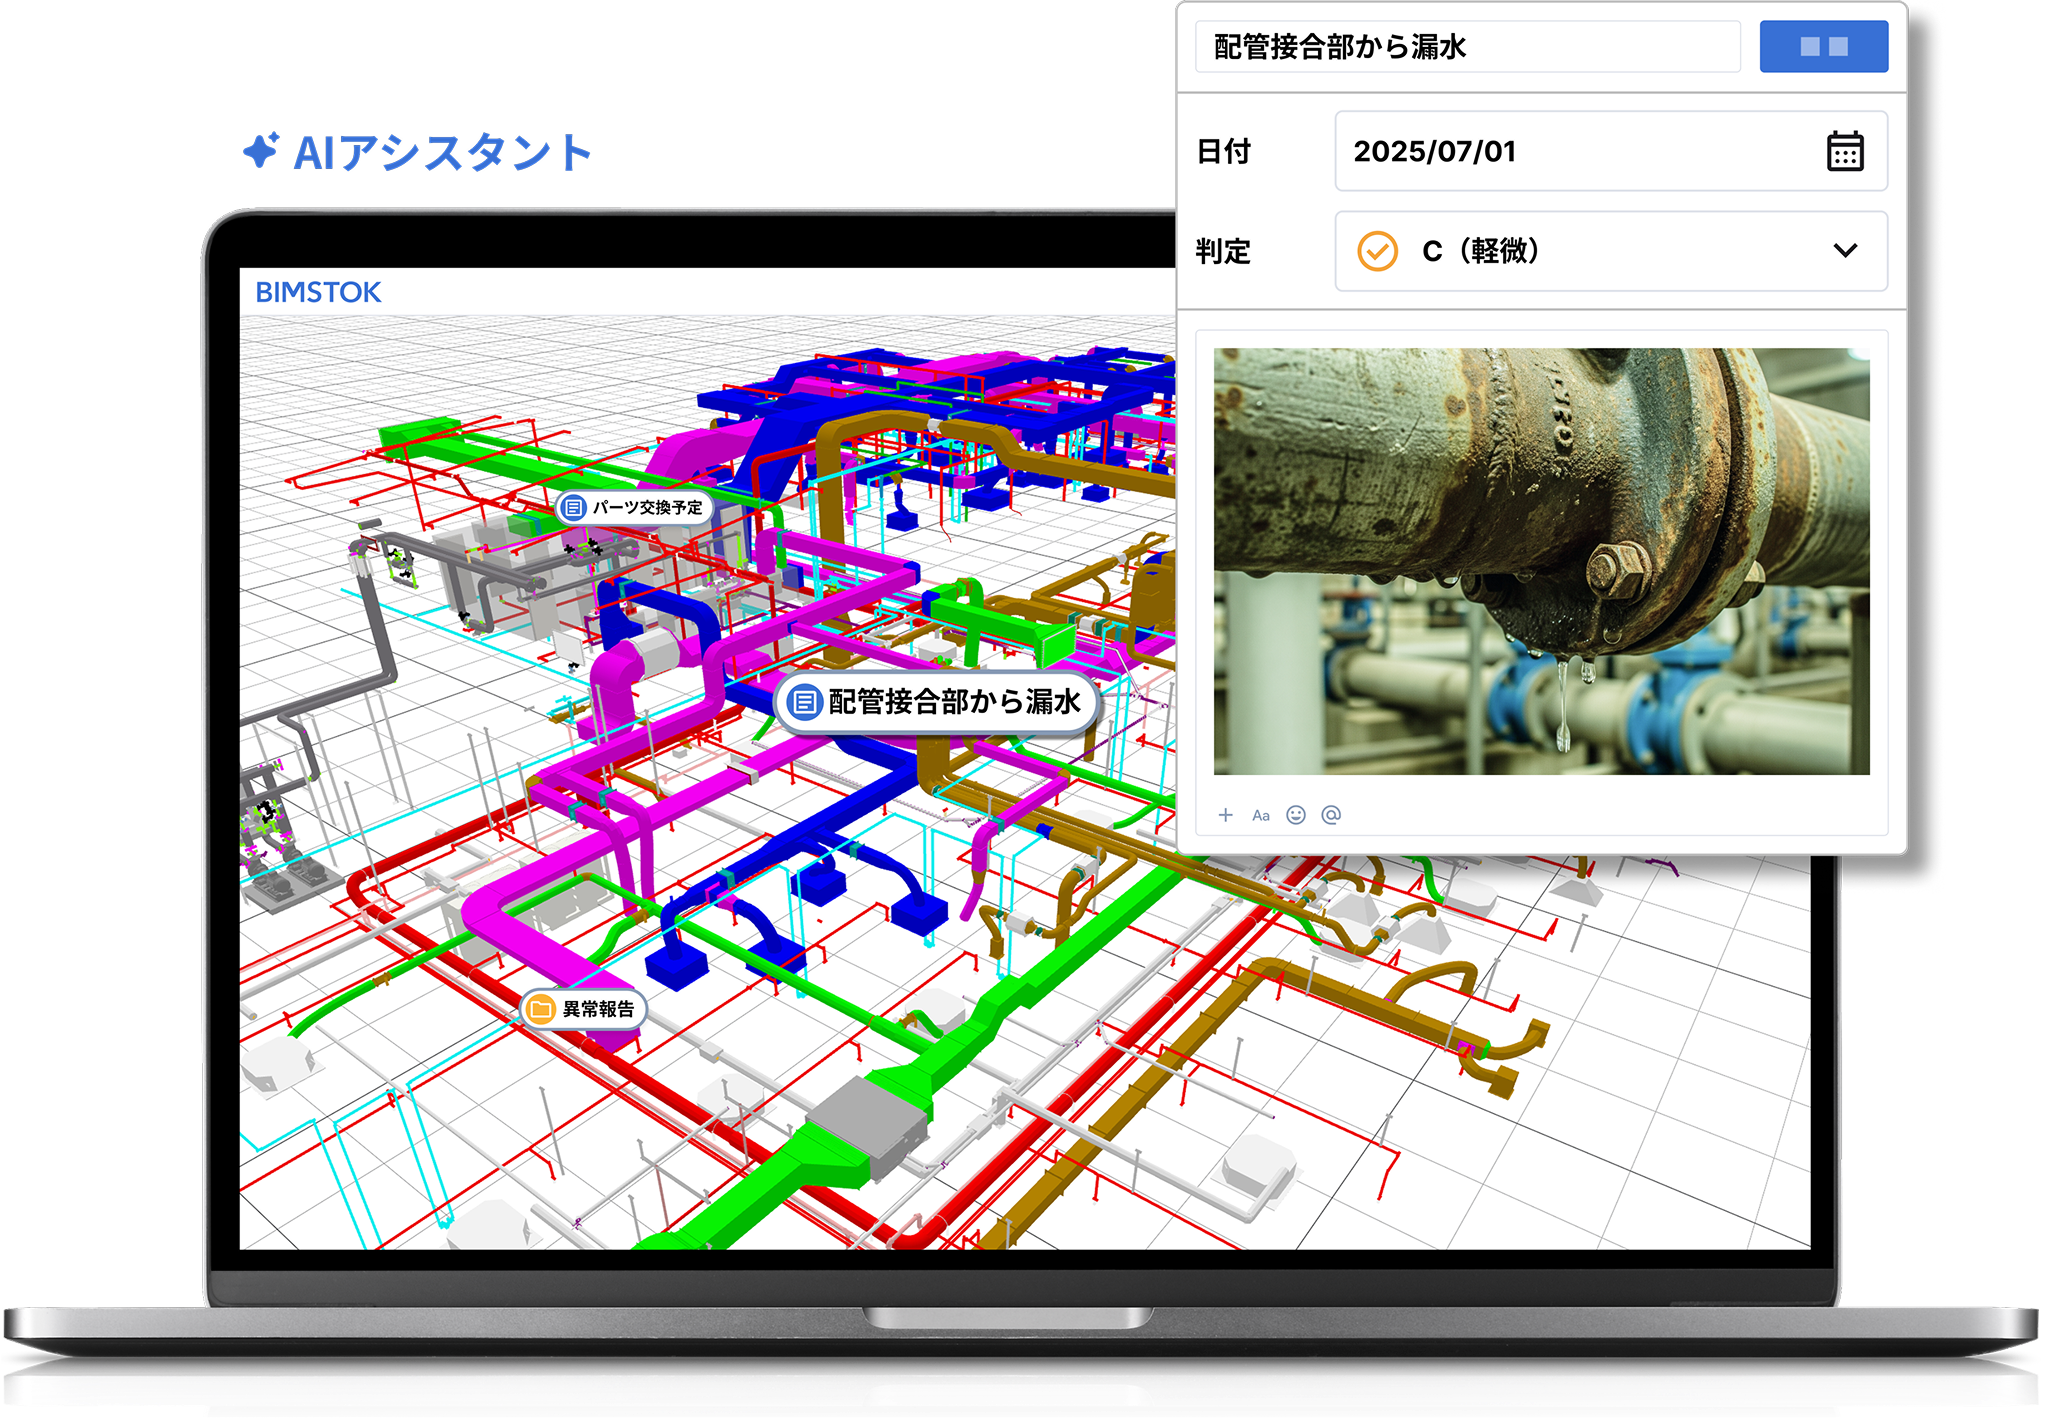Click the plus icon under the photo
The image size is (2048, 1418).
point(1225,815)
